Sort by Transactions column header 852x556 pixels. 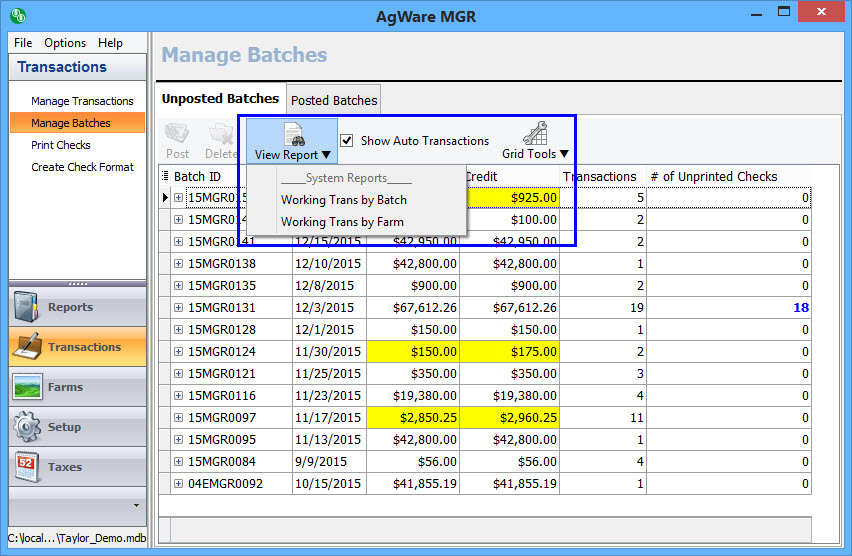click(600, 177)
